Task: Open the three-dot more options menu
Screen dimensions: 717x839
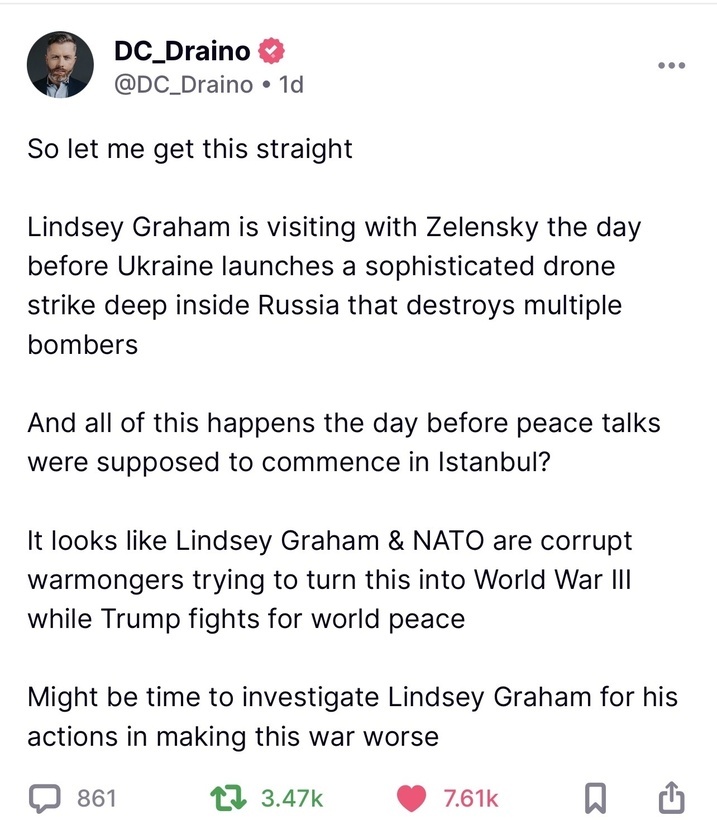Action: coord(672,65)
